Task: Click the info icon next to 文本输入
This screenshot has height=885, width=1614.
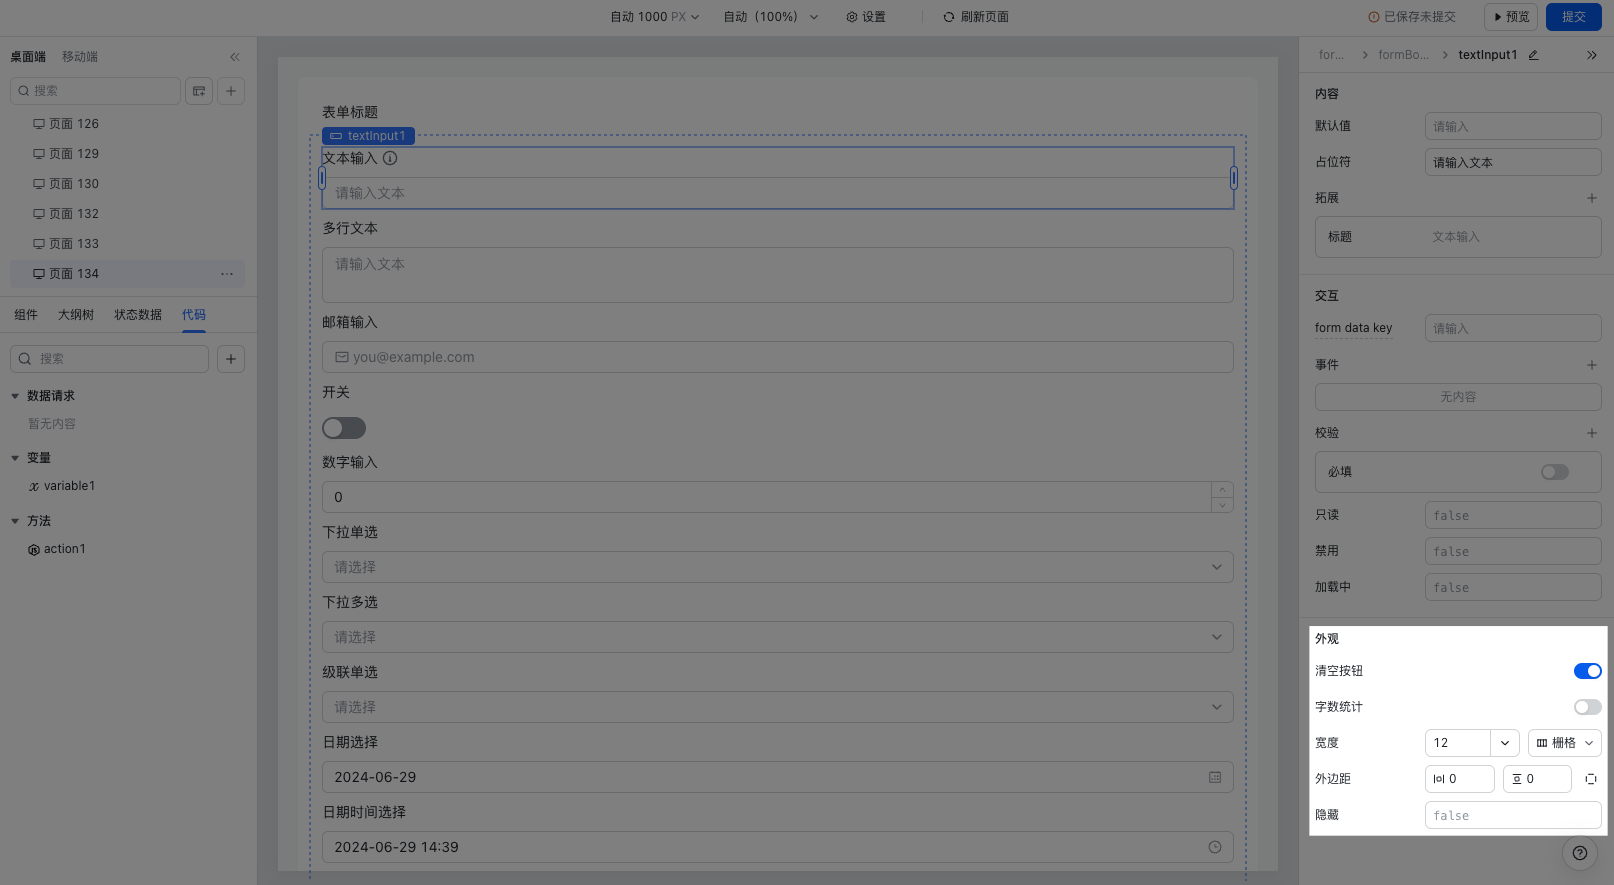Action: [390, 158]
